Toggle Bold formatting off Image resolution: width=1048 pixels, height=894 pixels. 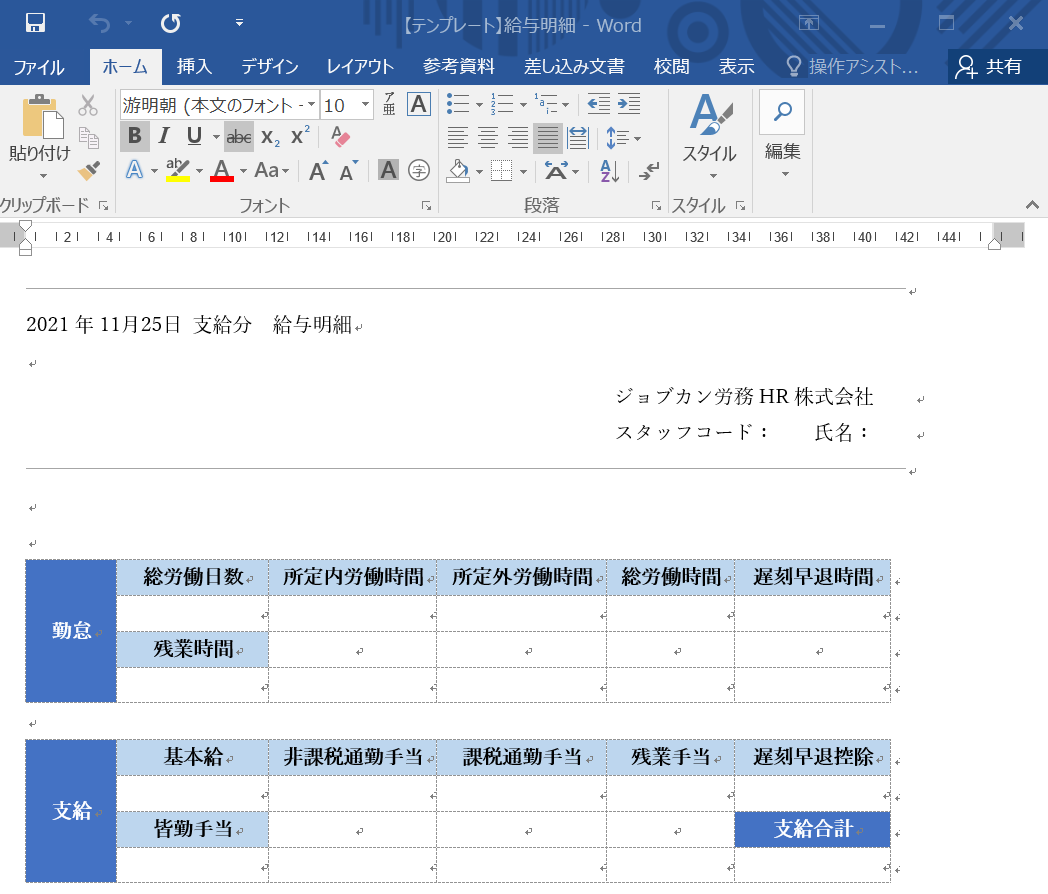pos(135,137)
